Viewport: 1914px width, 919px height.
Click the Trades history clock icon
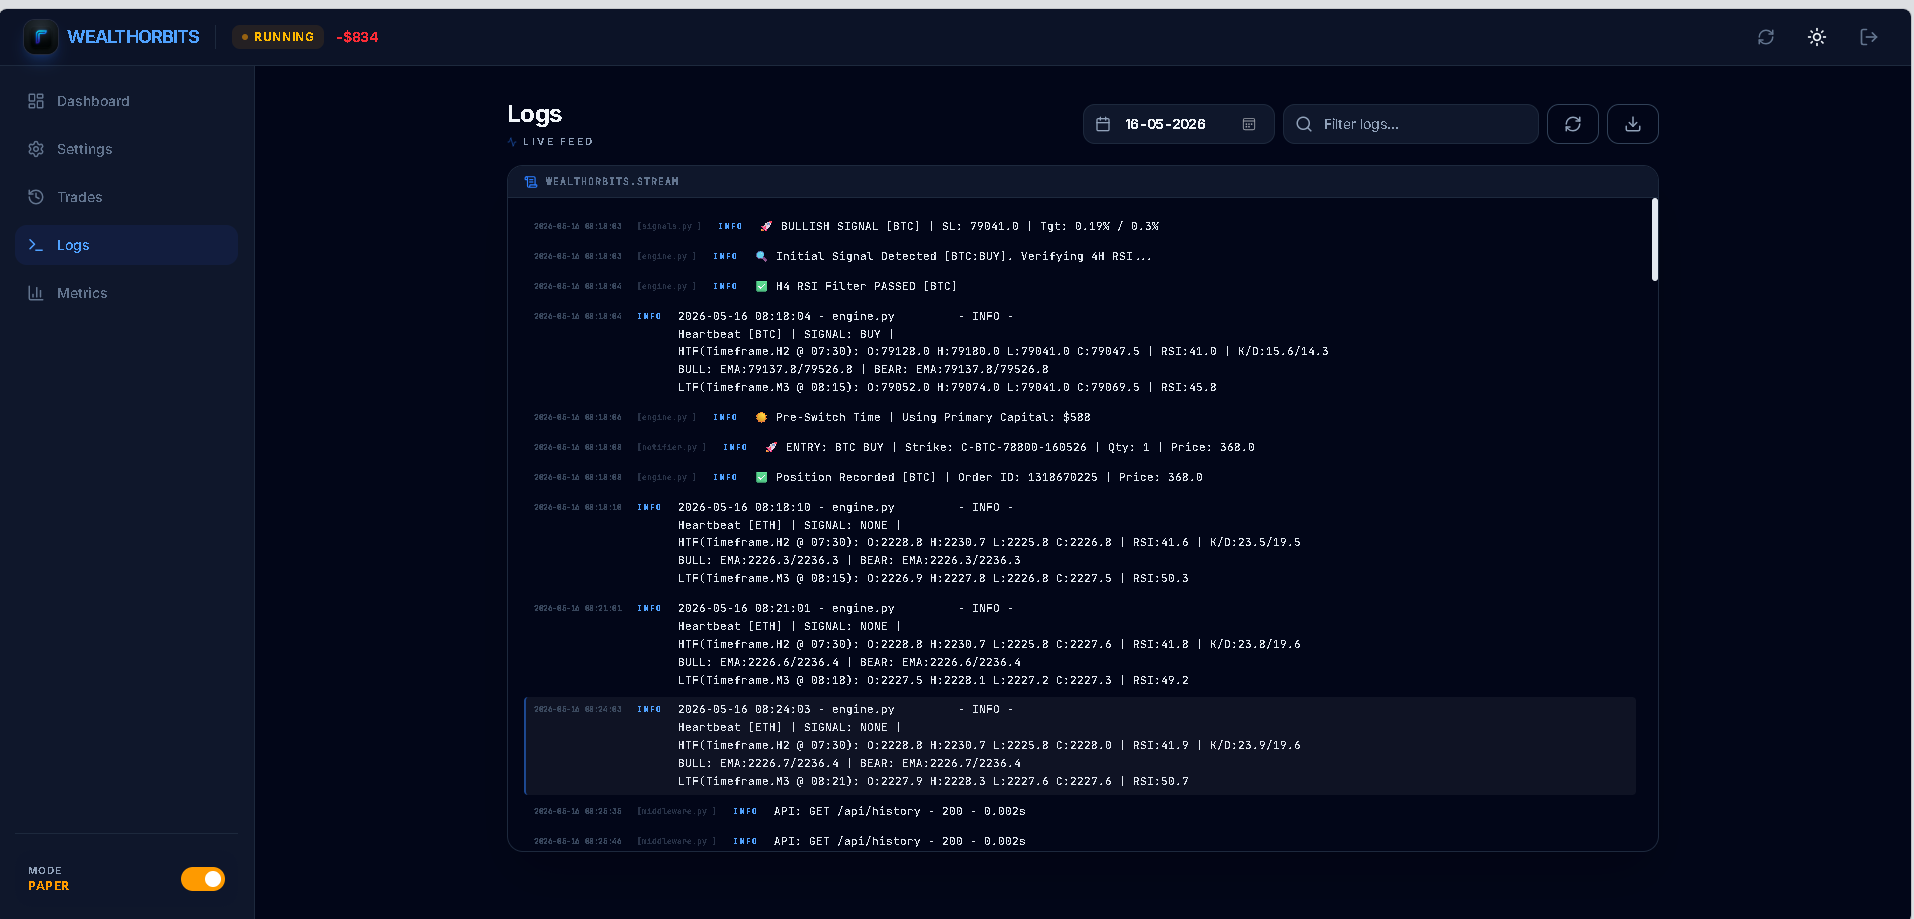36,197
